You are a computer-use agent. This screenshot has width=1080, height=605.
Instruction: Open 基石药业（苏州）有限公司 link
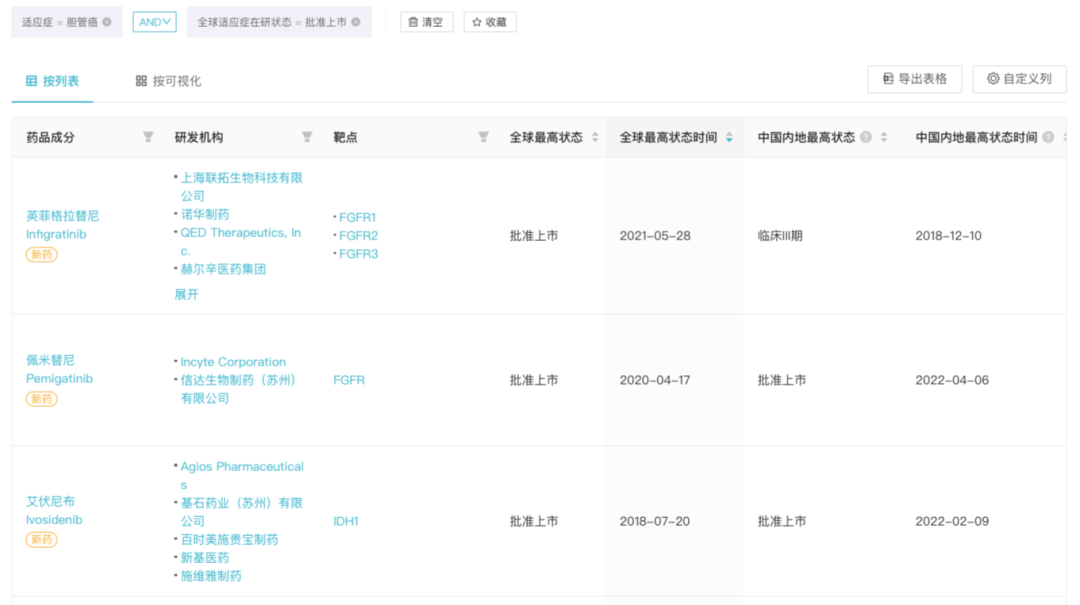tap(241, 512)
